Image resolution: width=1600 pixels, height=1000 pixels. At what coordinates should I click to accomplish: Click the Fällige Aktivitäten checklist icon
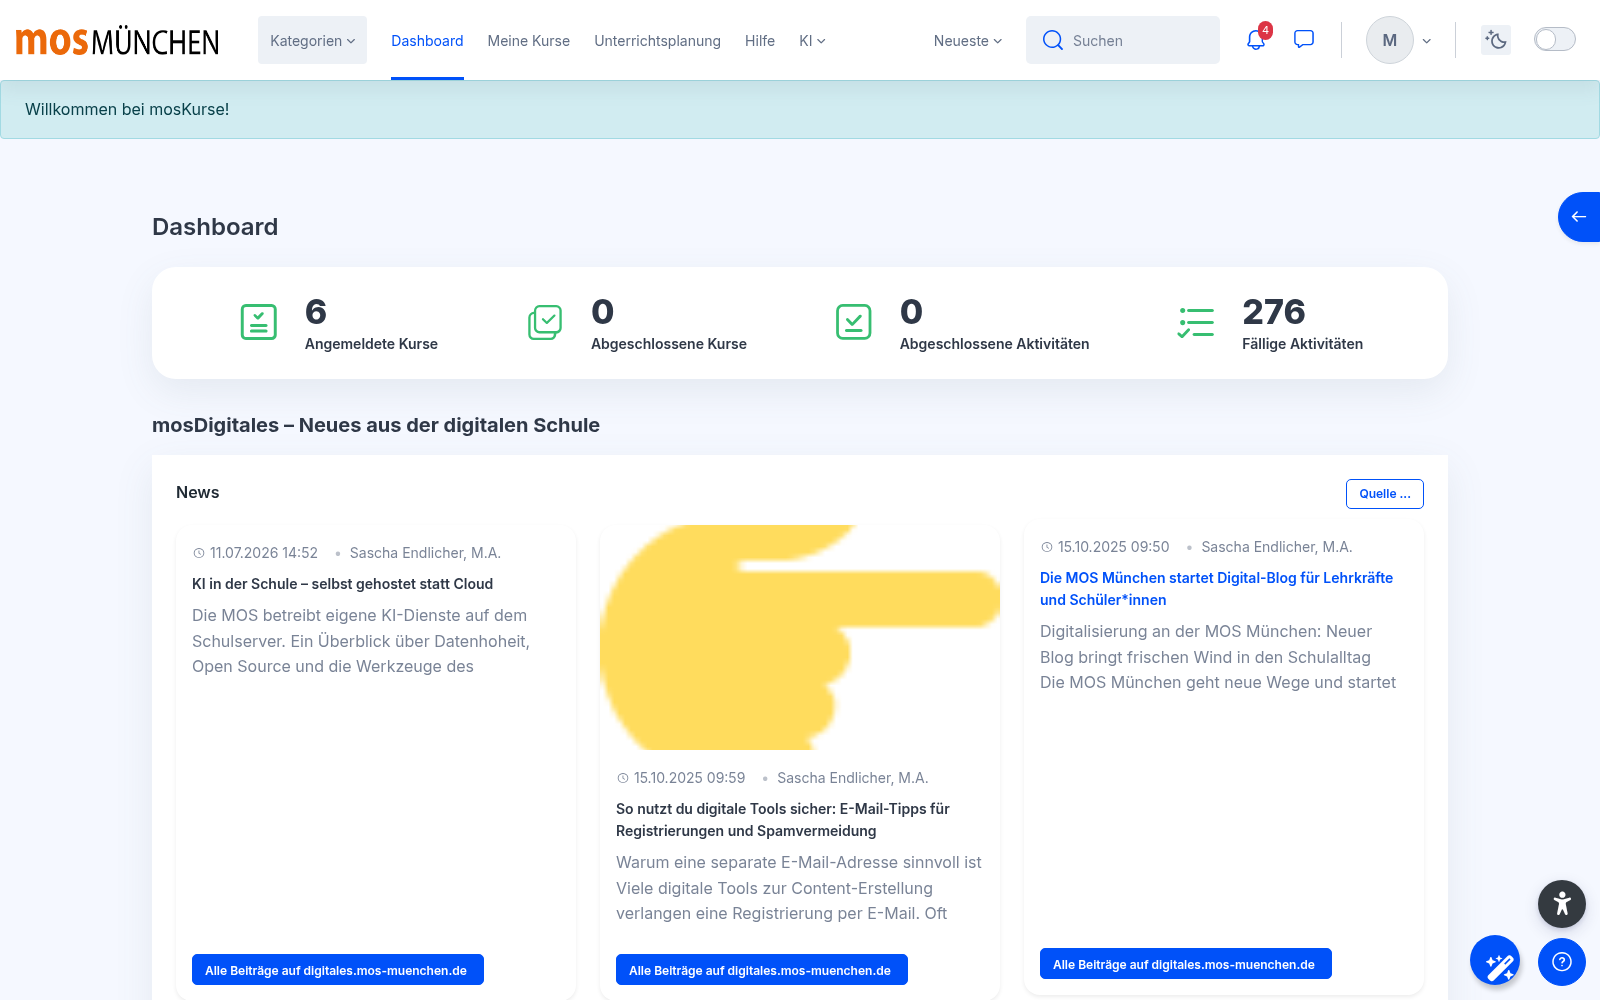1196,322
